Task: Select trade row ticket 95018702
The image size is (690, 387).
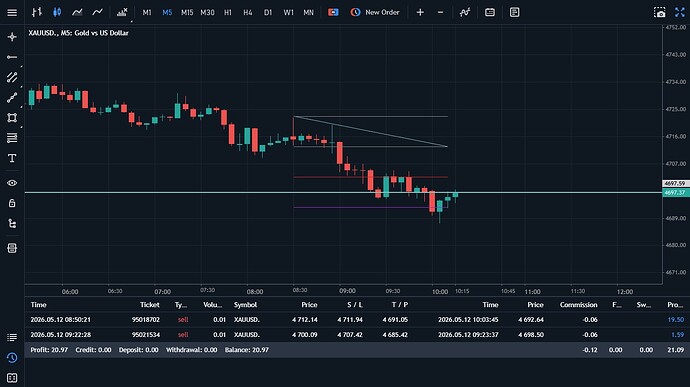Action: coord(357,320)
